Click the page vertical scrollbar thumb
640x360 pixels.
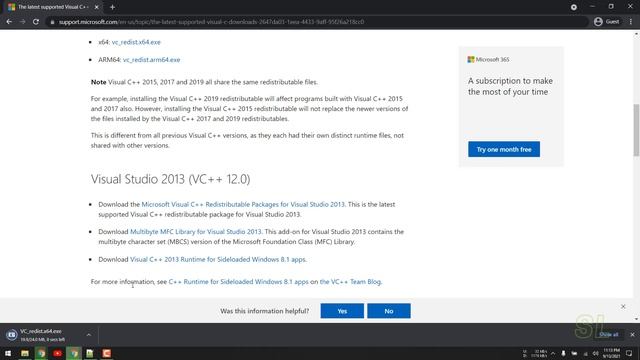pyautogui.click(x=636, y=130)
